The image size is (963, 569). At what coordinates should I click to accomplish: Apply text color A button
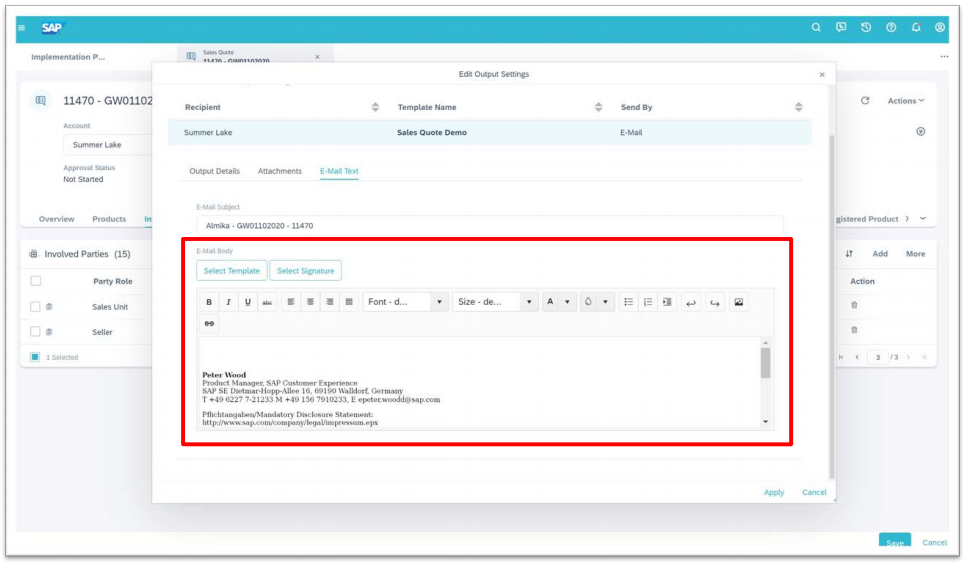point(550,302)
